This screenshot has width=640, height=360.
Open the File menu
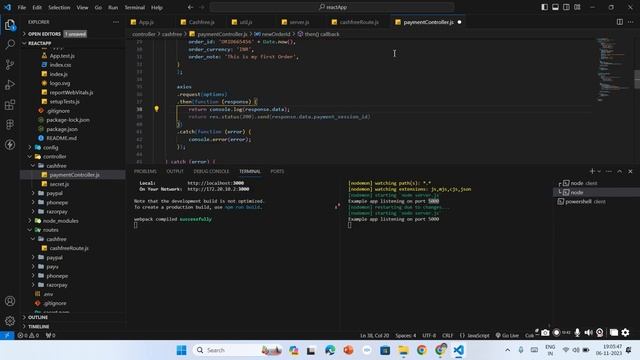(22, 7)
